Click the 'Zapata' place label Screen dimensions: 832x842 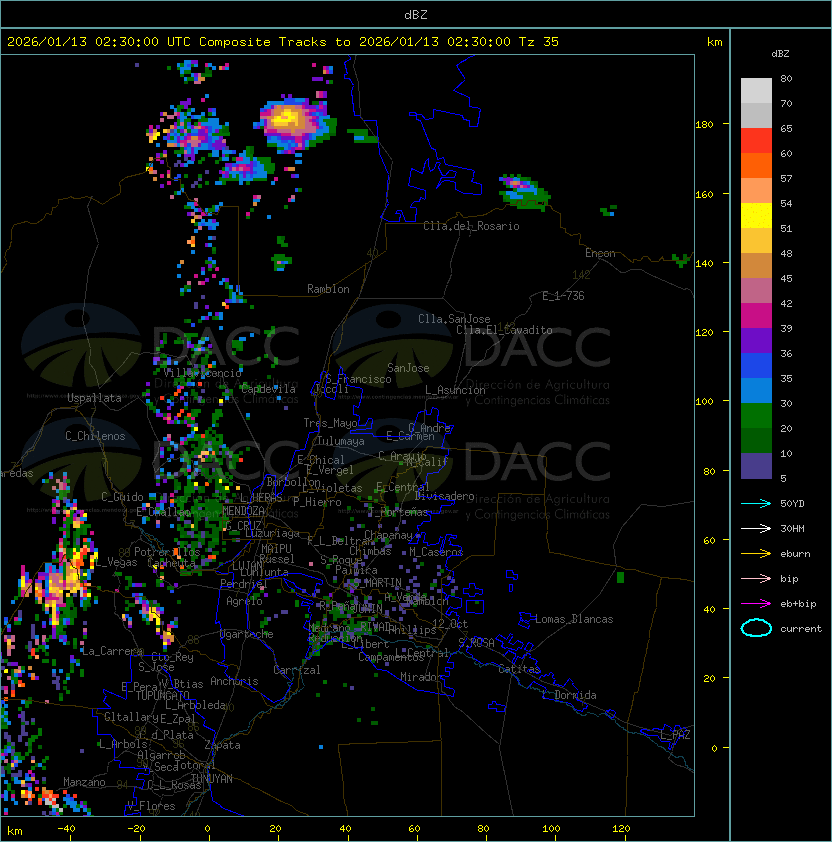[222, 745]
